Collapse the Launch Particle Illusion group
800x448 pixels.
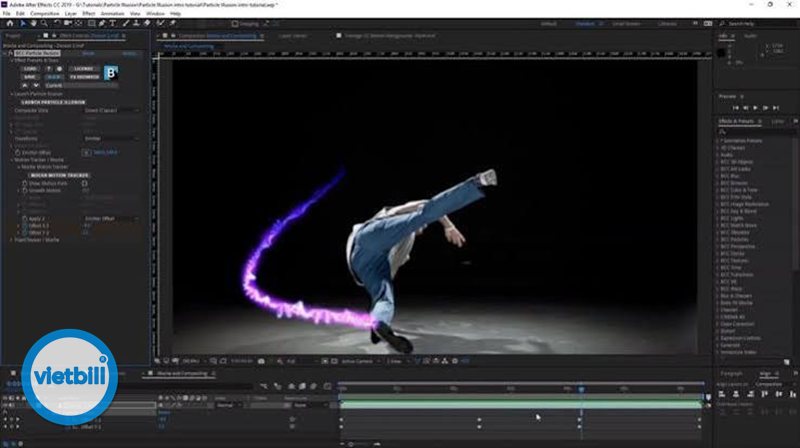(12, 94)
